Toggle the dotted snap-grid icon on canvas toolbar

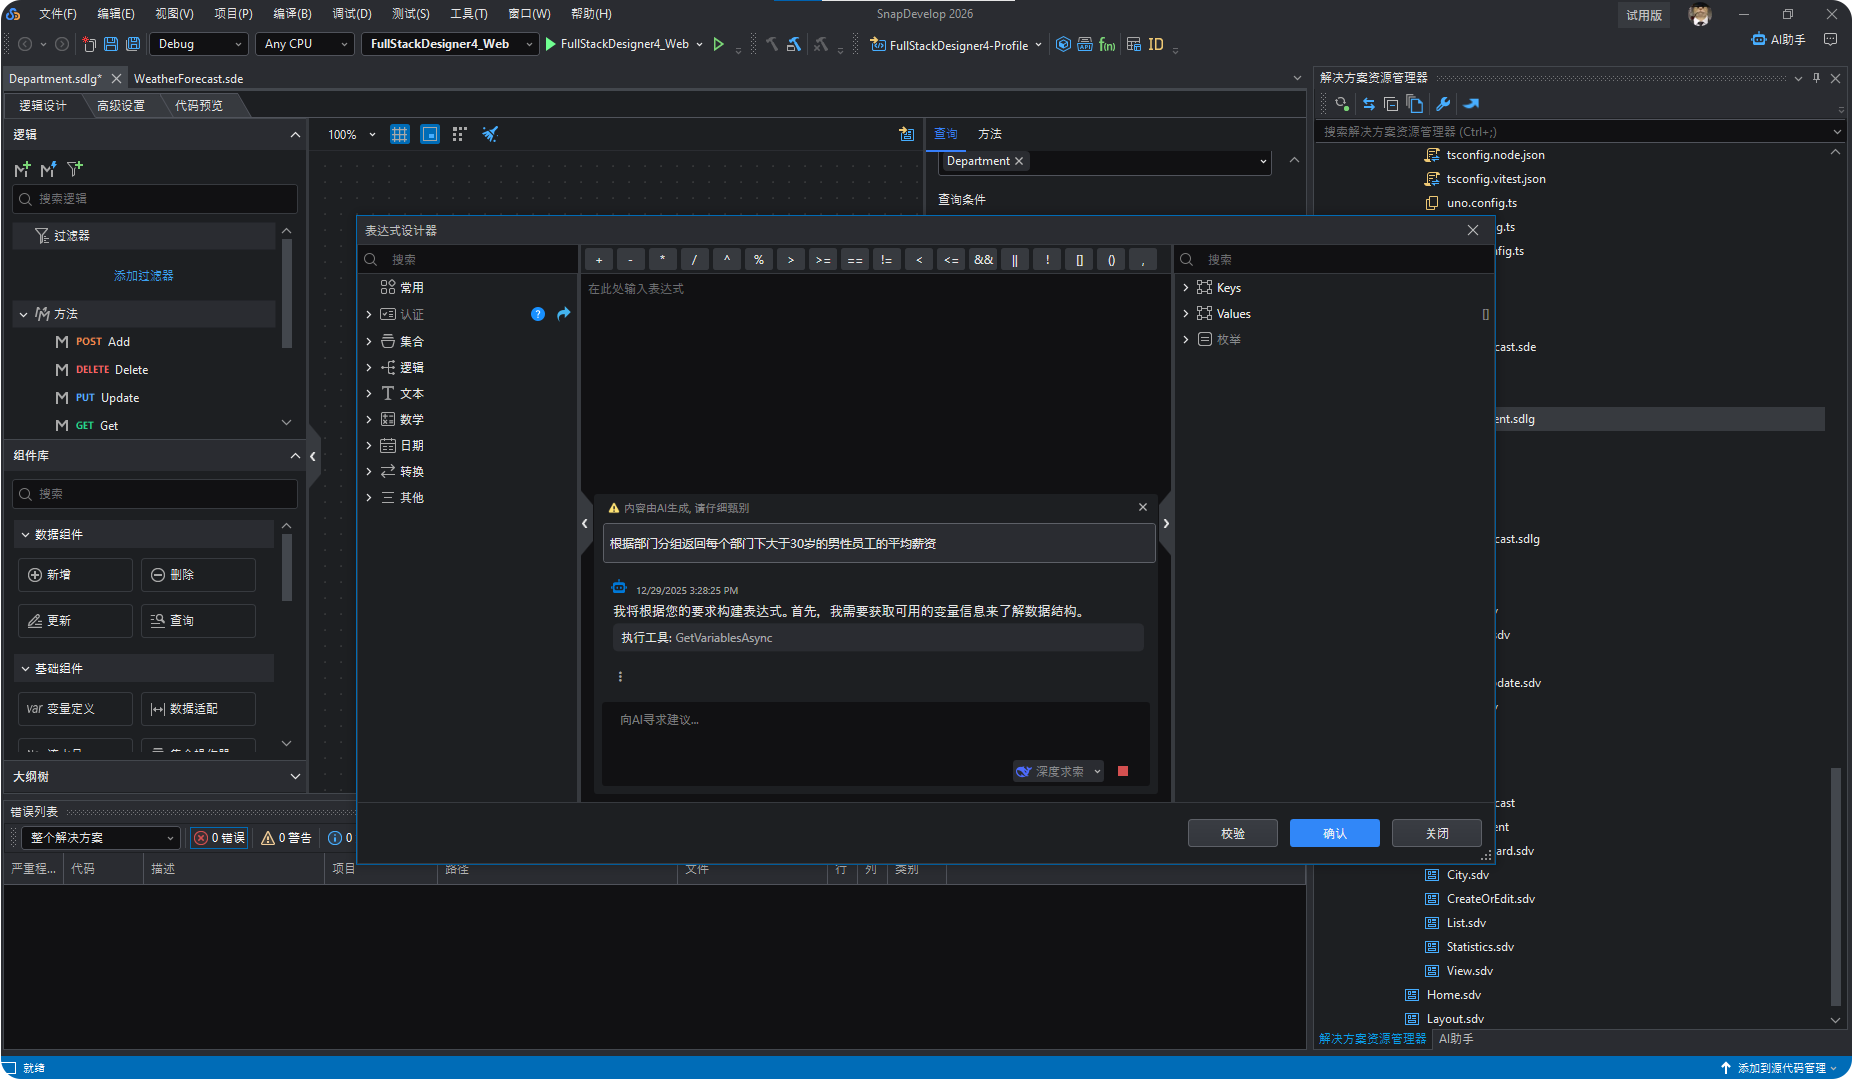coord(459,134)
